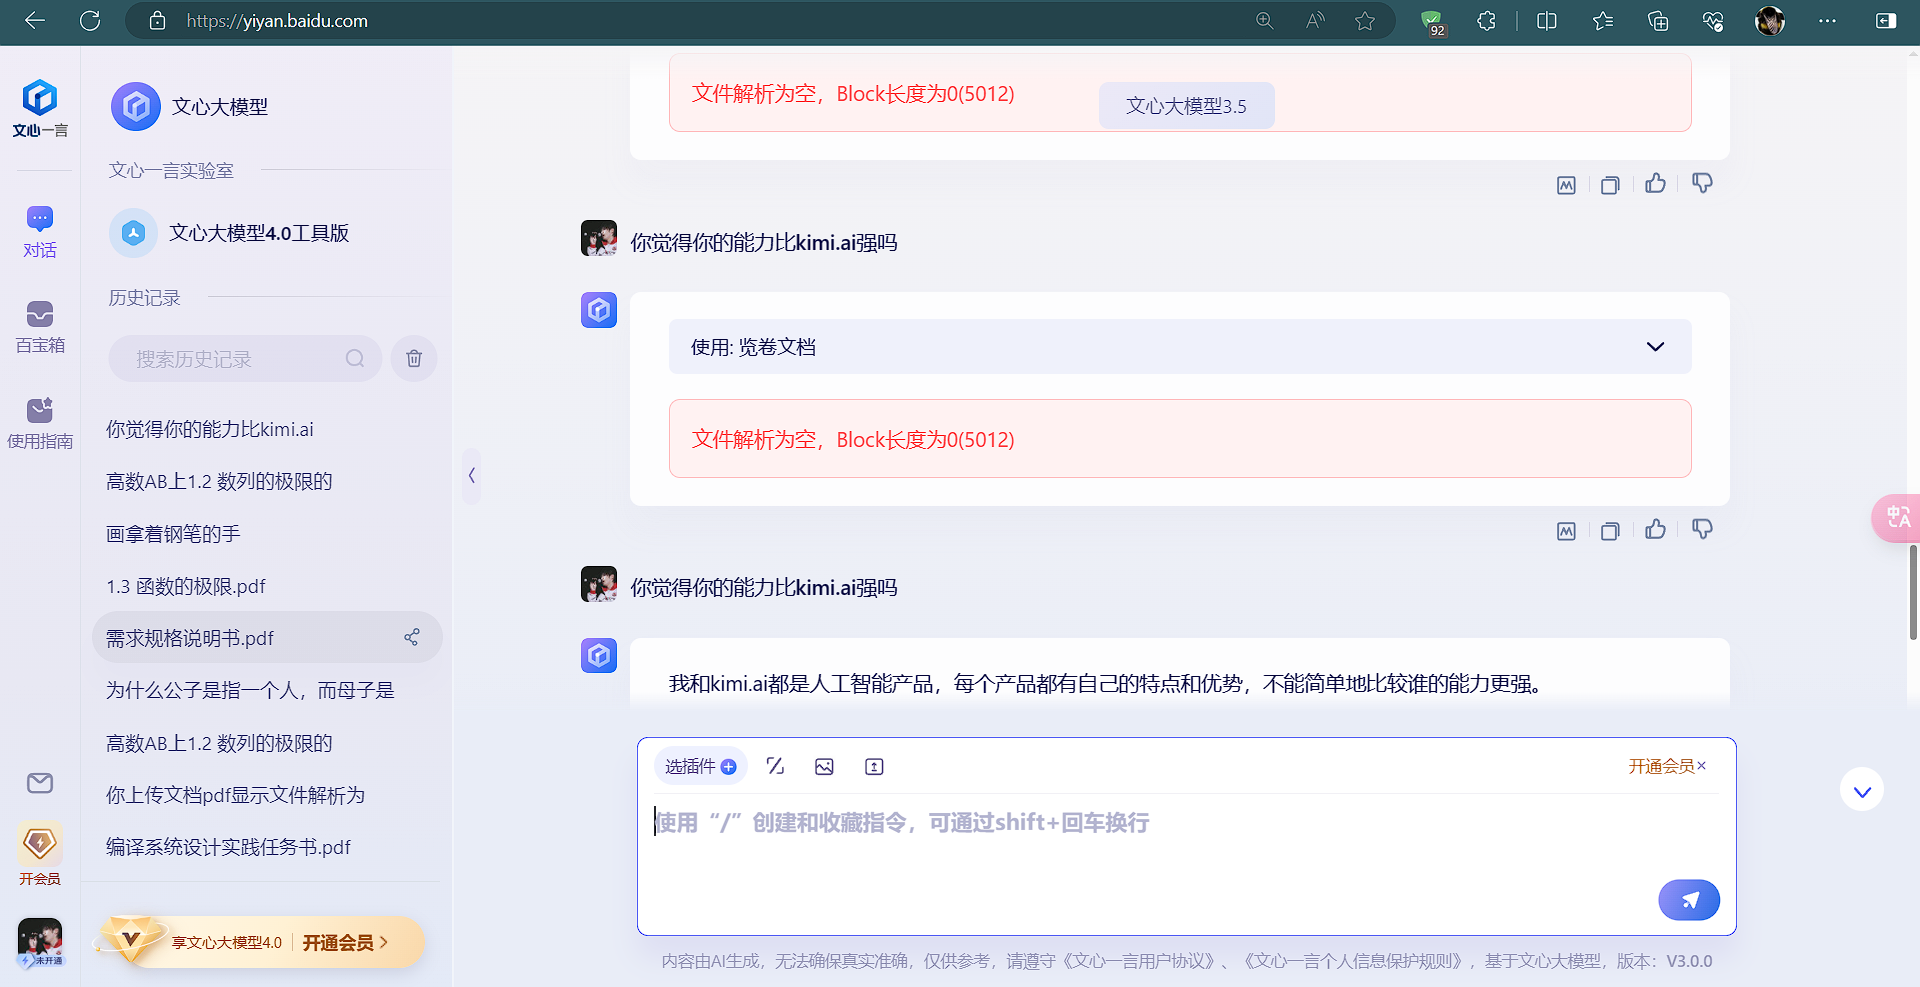Upload a file via the document icon
The image size is (1920, 987).
point(874,766)
